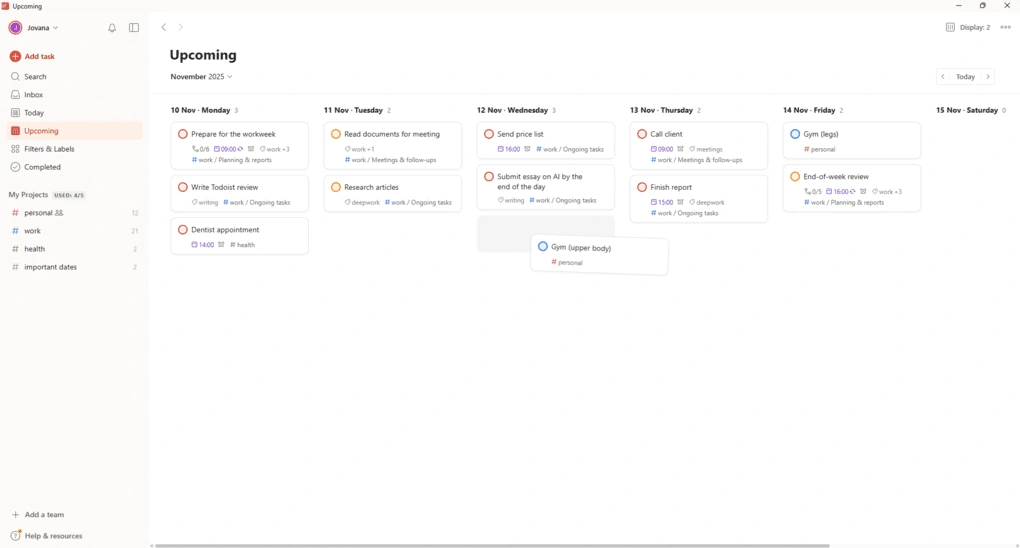
Task: Click Add a team link
Action: click(x=44, y=515)
